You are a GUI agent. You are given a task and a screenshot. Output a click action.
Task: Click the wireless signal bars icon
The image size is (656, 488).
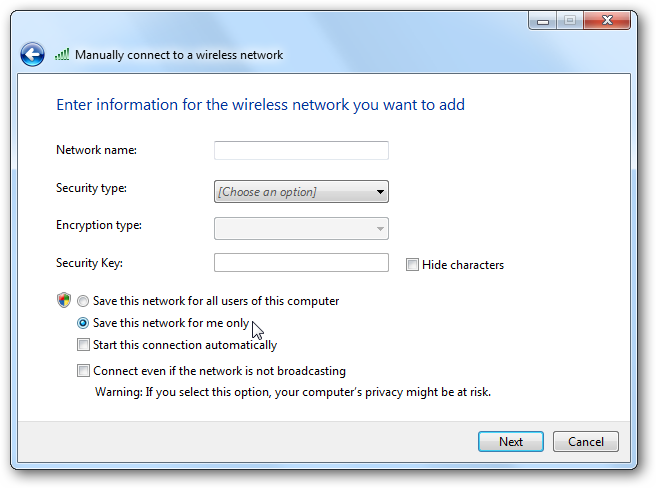pyautogui.click(x=62, y=55)
